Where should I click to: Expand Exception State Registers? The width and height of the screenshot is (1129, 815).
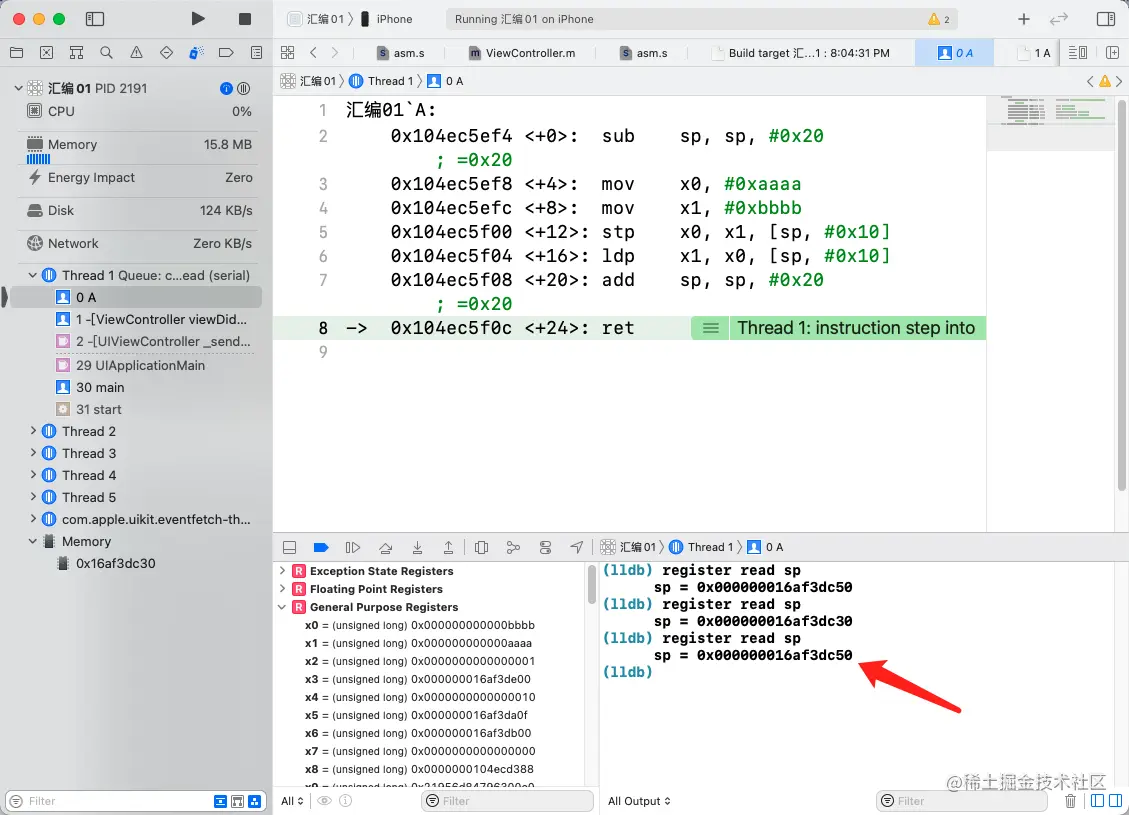point(282,571)
